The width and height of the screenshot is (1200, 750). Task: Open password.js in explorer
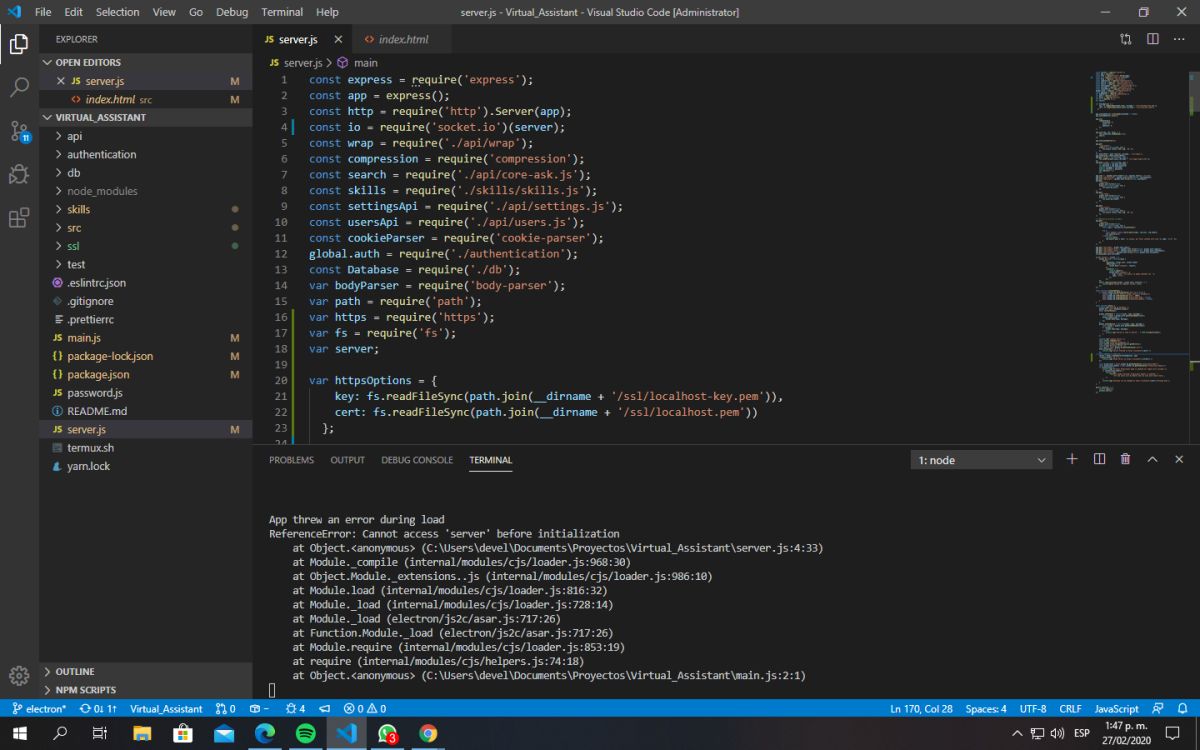coord(145,393)
